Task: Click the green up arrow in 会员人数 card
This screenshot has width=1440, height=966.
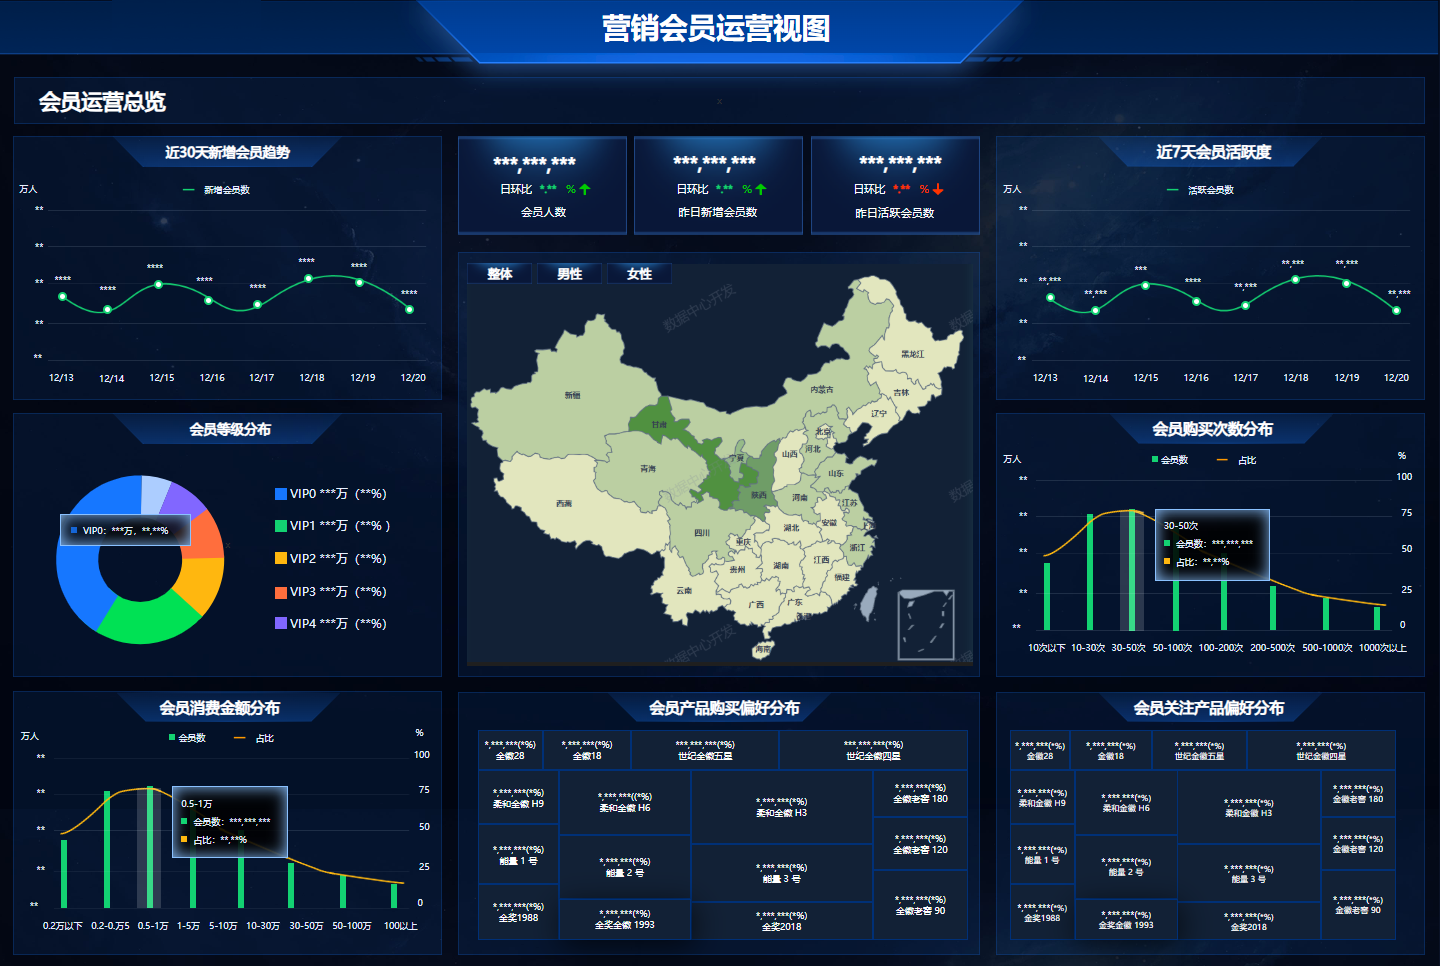Action: point(585,189)
